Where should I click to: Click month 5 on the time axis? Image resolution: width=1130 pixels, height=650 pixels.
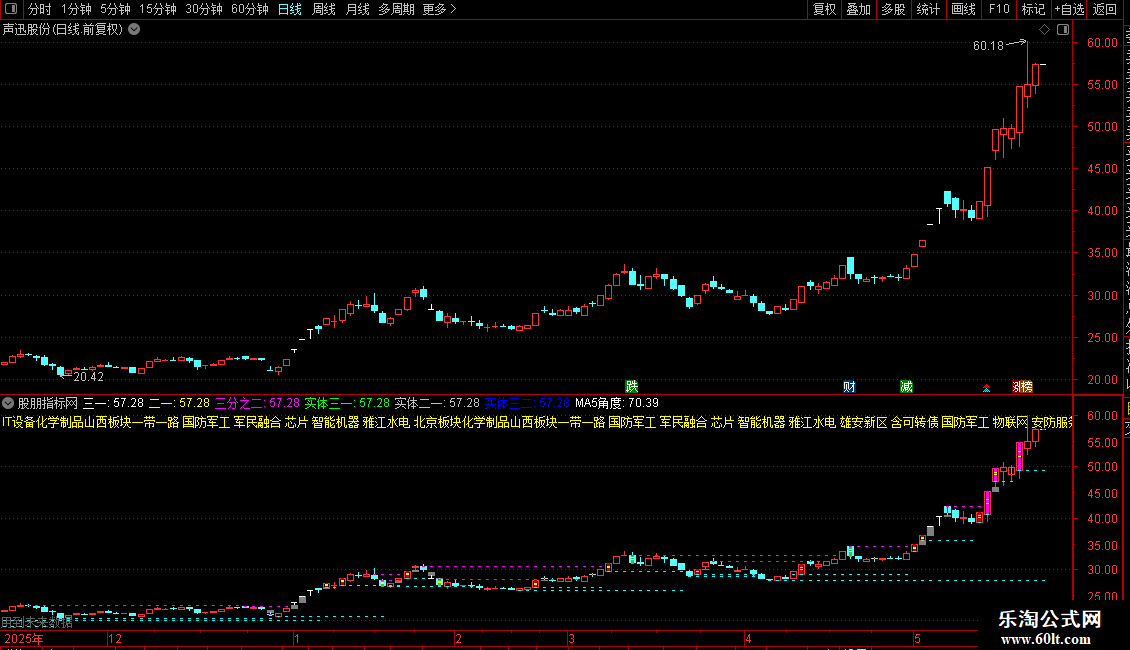coord(917,638)
